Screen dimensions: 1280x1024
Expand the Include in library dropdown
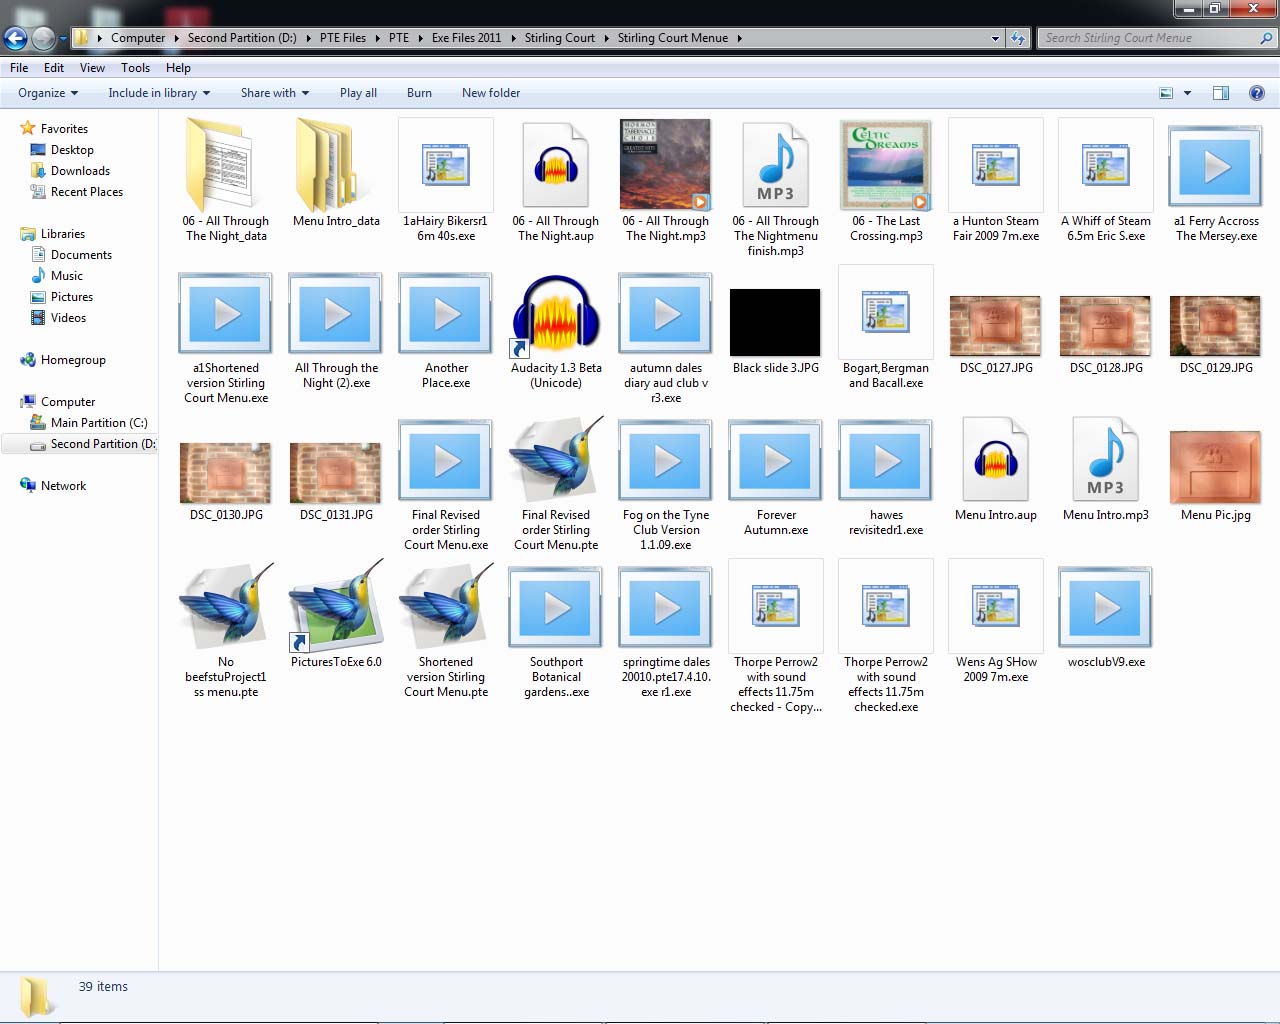159,93
